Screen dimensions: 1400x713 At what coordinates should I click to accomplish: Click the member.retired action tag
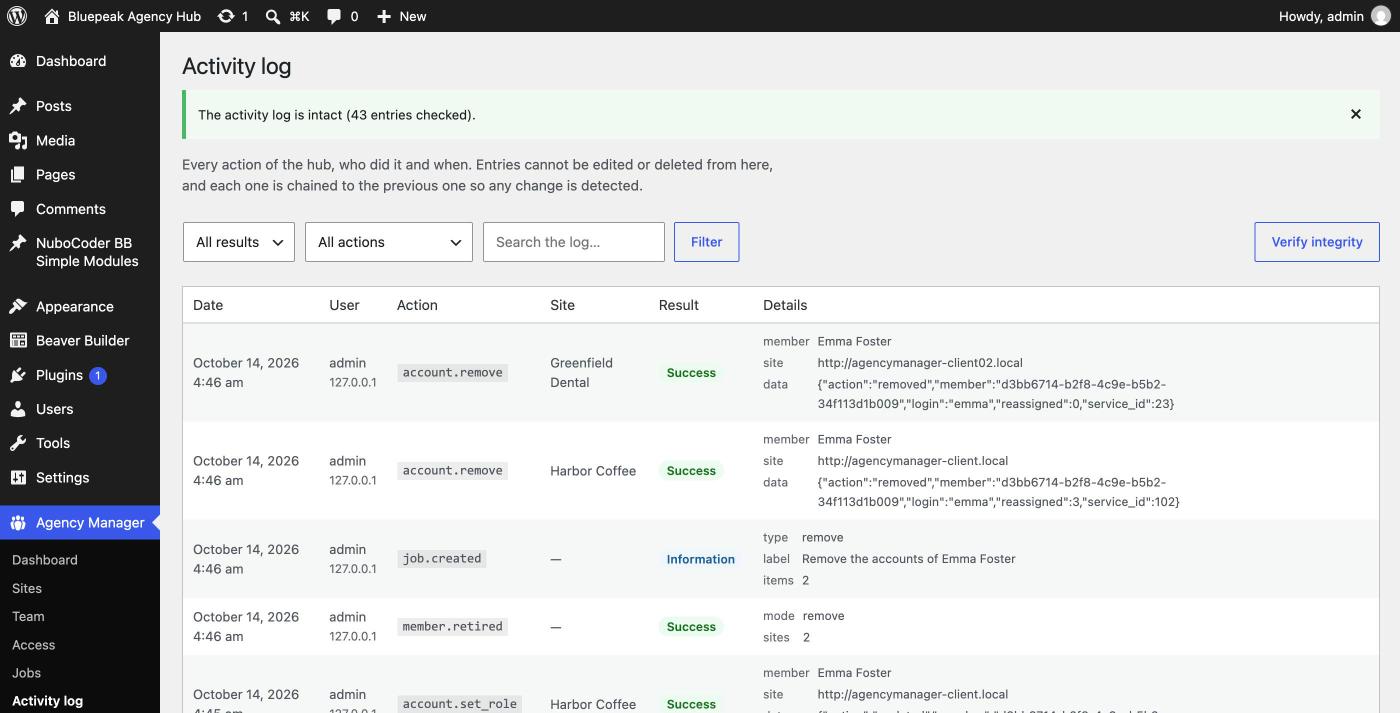point(452,626)
